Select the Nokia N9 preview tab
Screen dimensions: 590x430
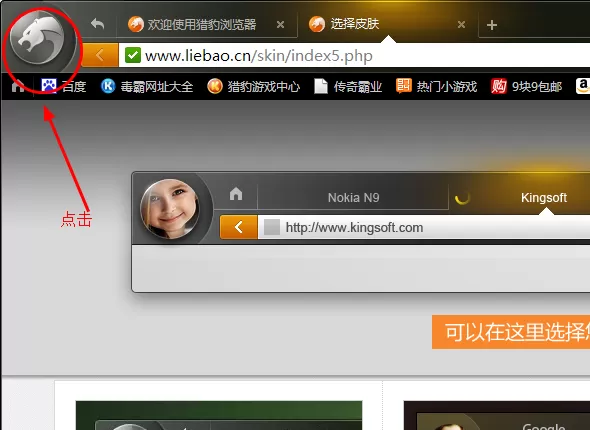tap(353, 198)
